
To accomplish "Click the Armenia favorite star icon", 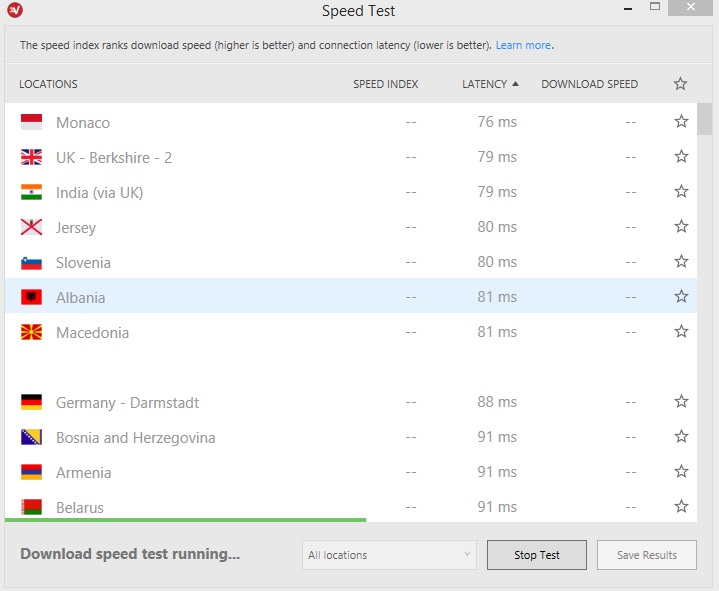I will point(681,471).
